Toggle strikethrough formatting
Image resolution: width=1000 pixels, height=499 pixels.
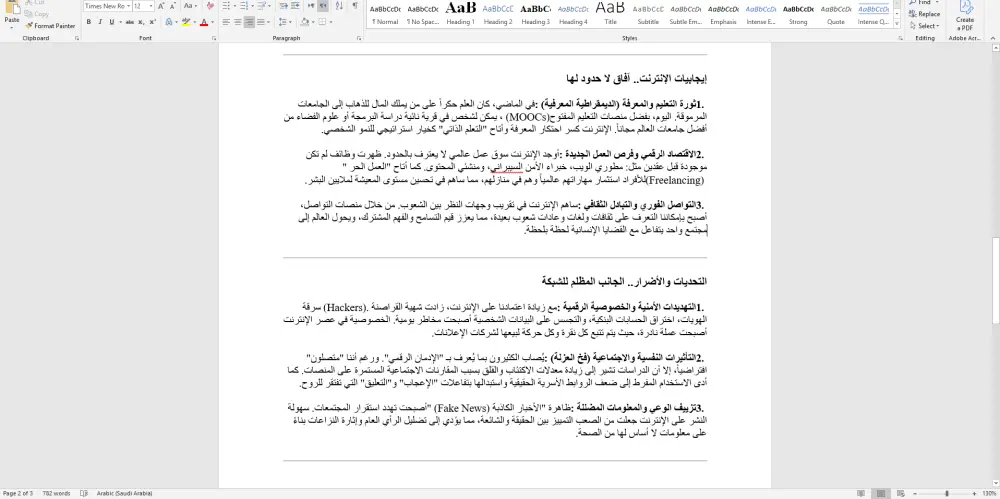[x=130, y=22]
